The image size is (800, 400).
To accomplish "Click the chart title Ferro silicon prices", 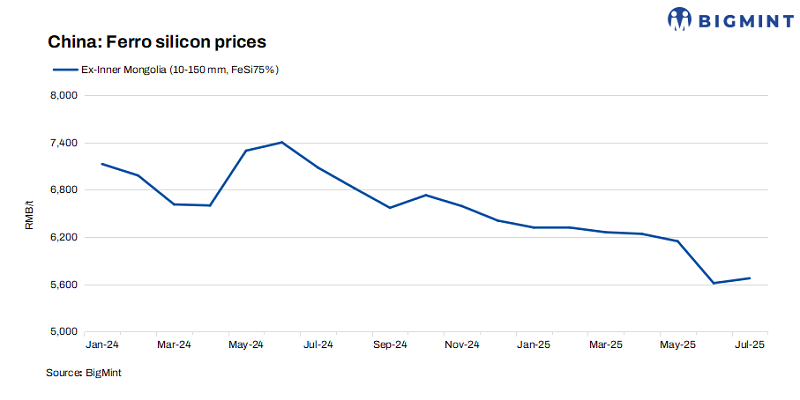I will click(156, 43).
